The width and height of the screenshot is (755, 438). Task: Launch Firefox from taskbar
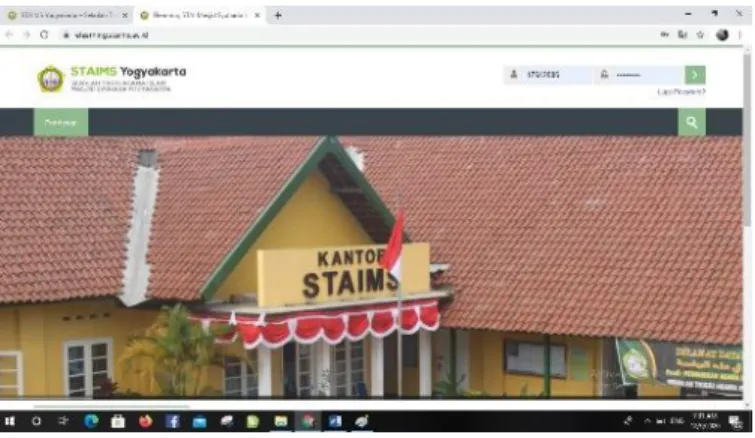[x=145, y=422]
